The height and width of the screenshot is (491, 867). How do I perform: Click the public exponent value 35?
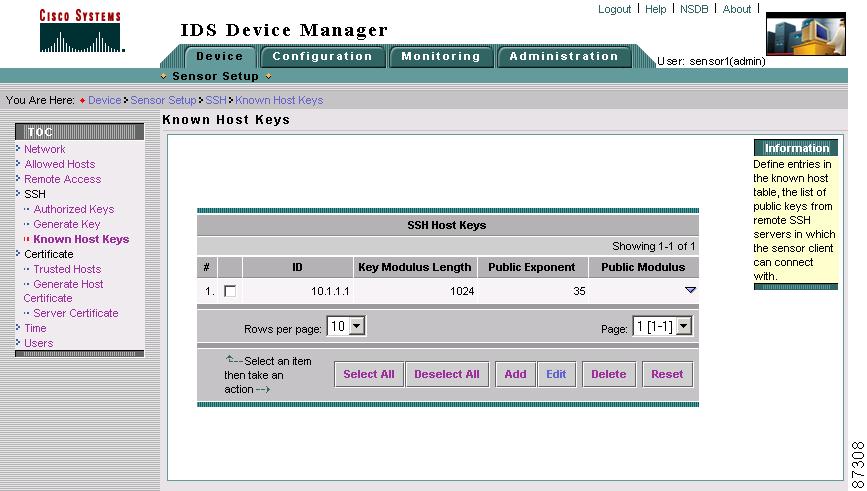click(x=579, y=291)
